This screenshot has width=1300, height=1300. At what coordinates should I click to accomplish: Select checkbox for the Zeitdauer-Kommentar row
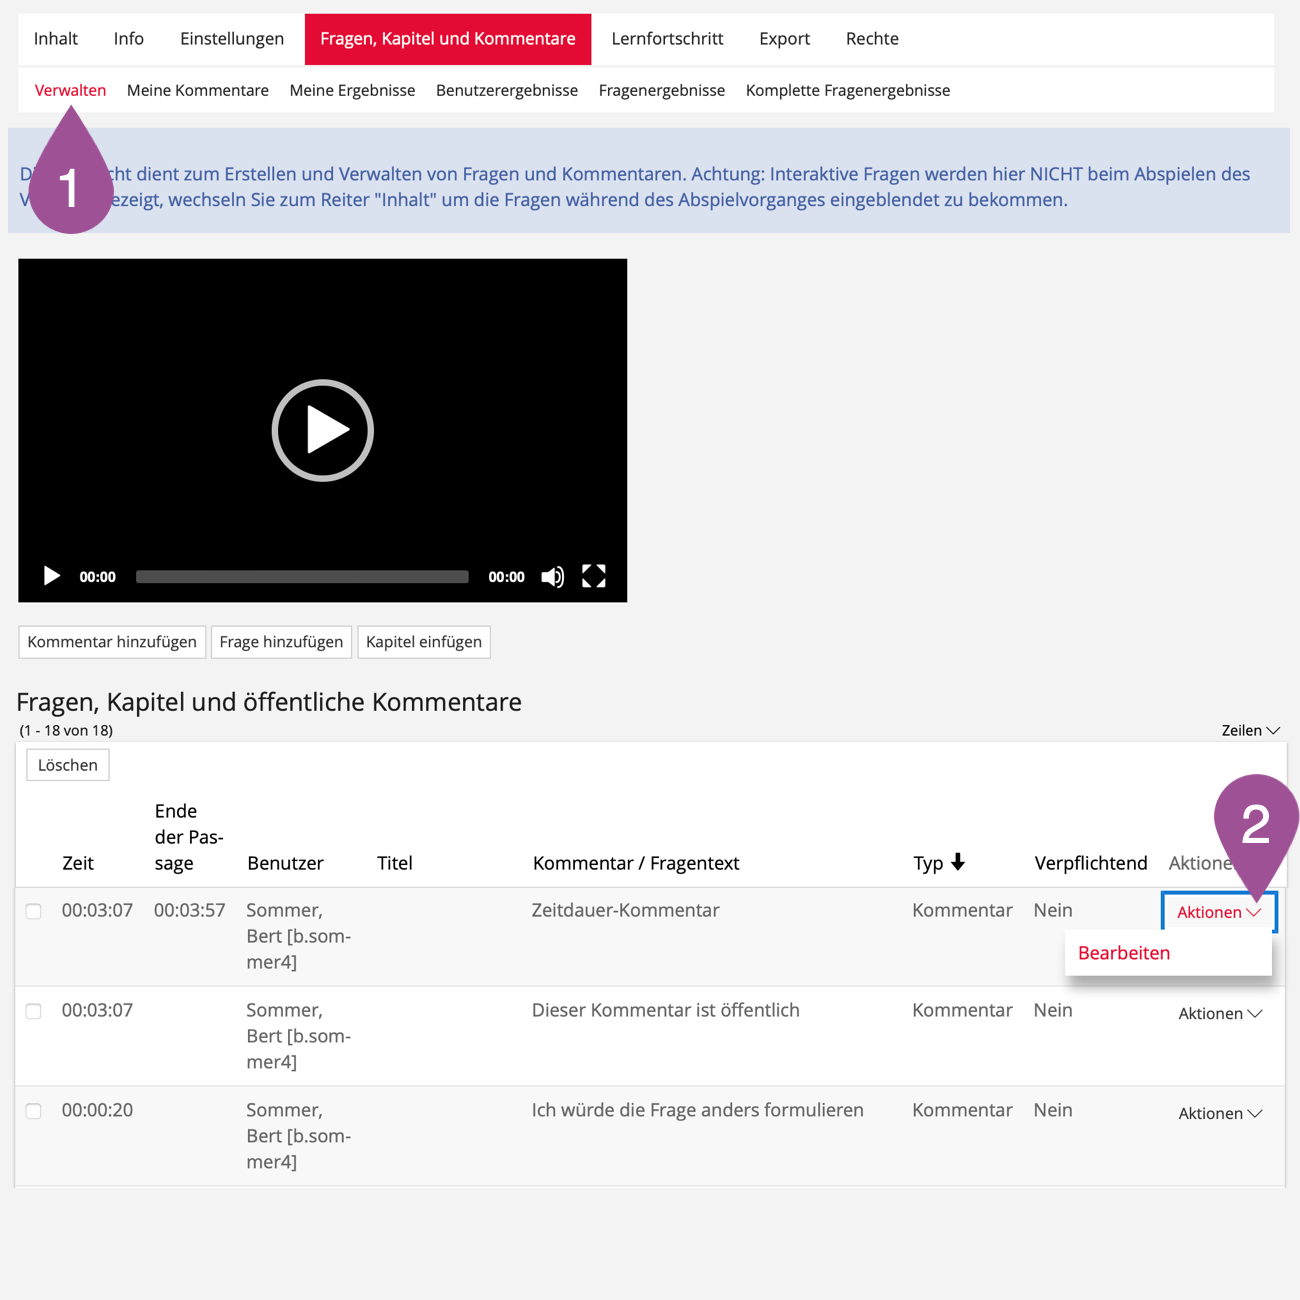click(x=34, y=911)
